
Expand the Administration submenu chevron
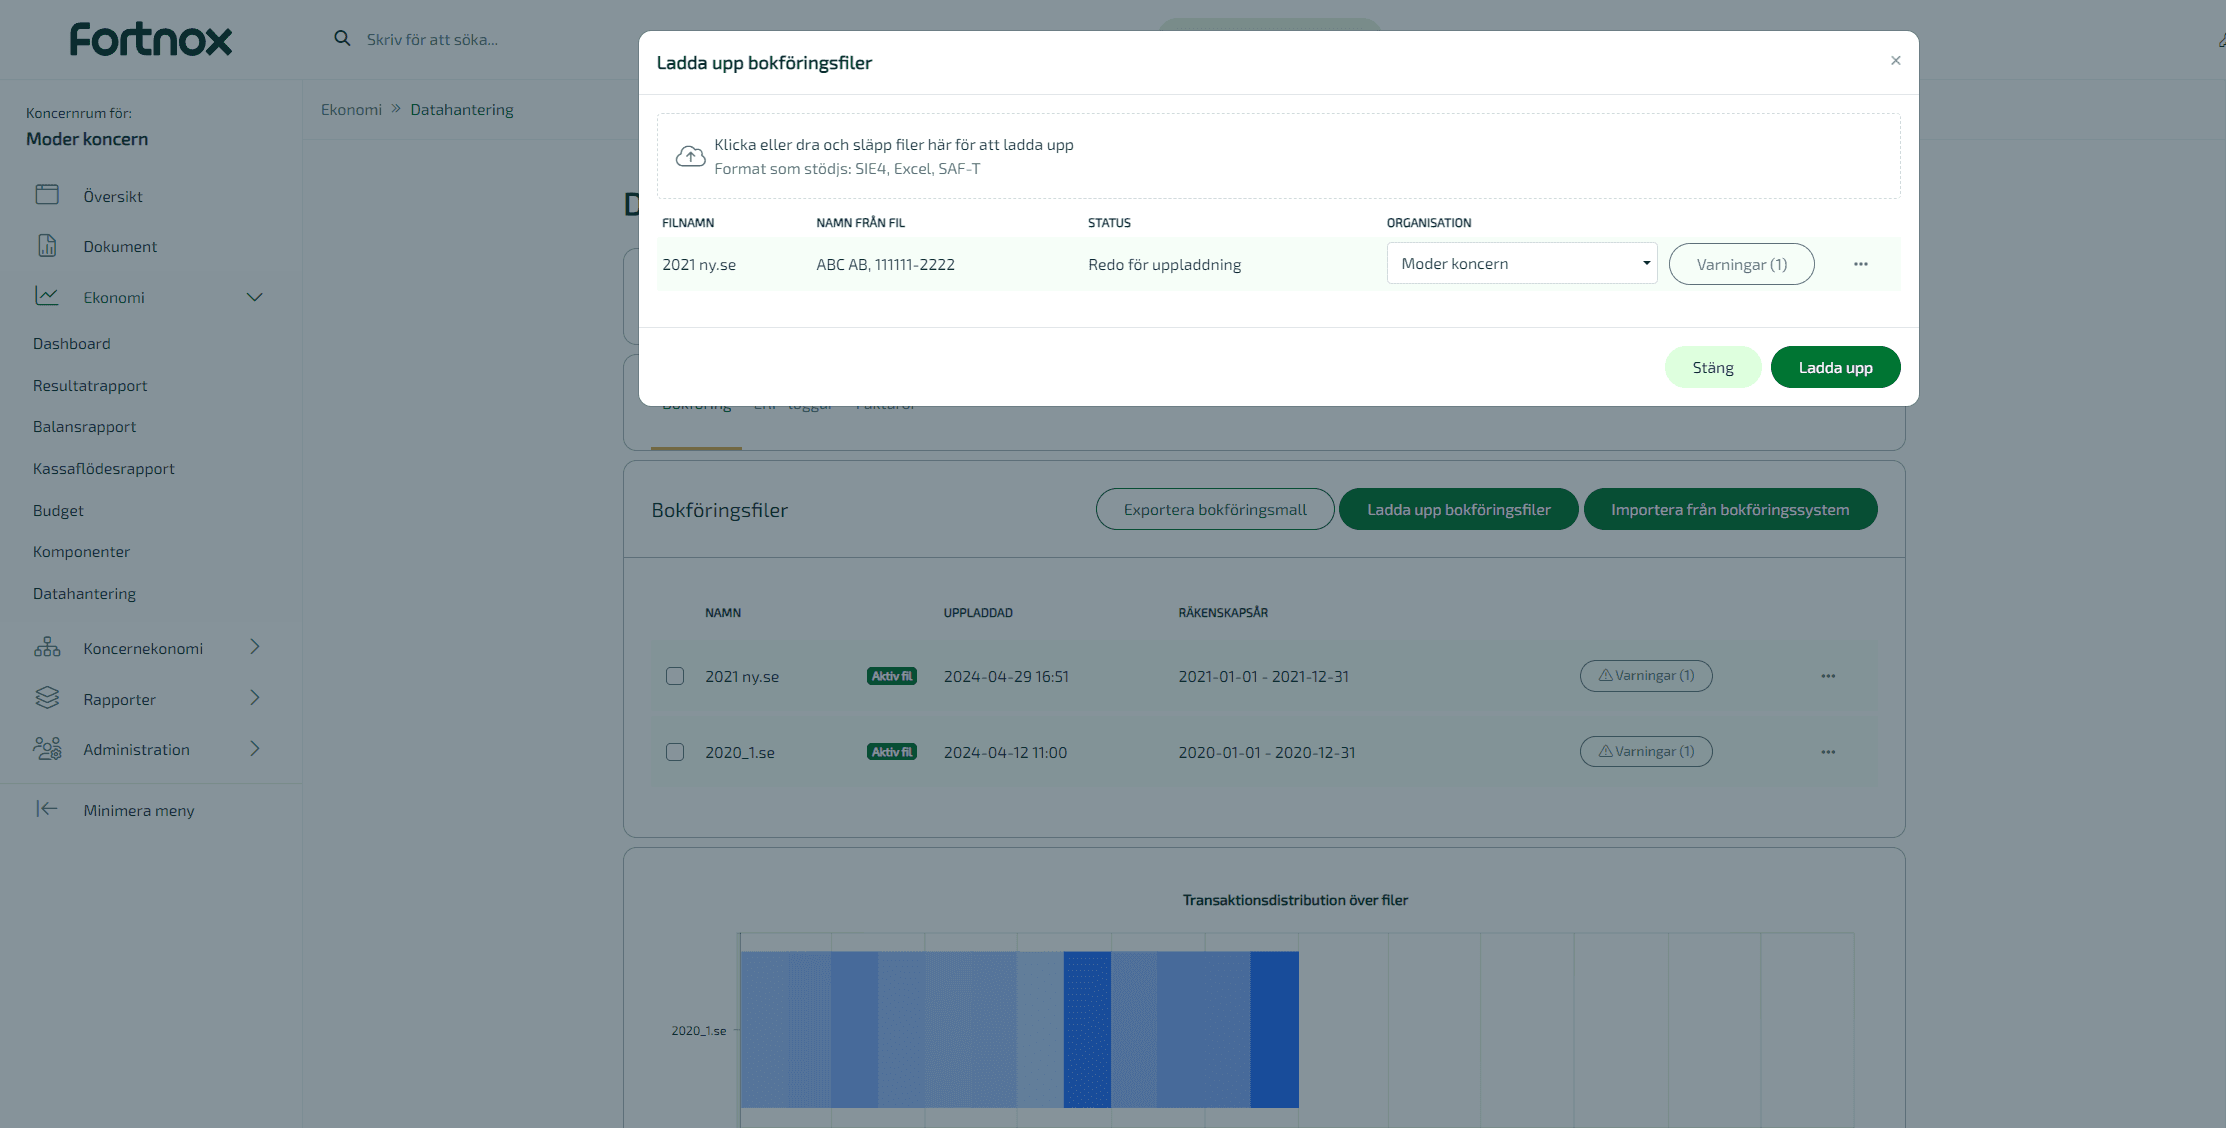(x=255, y=749)
